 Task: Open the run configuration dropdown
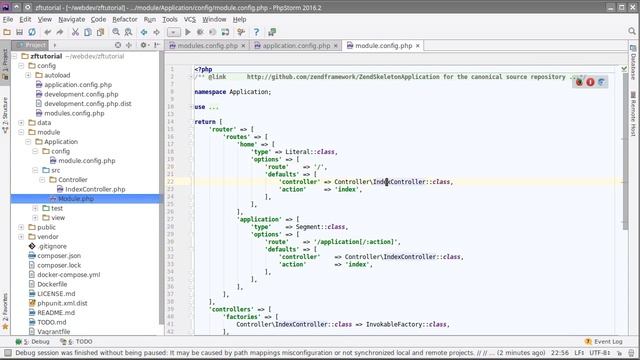click(x=173, y=32)
